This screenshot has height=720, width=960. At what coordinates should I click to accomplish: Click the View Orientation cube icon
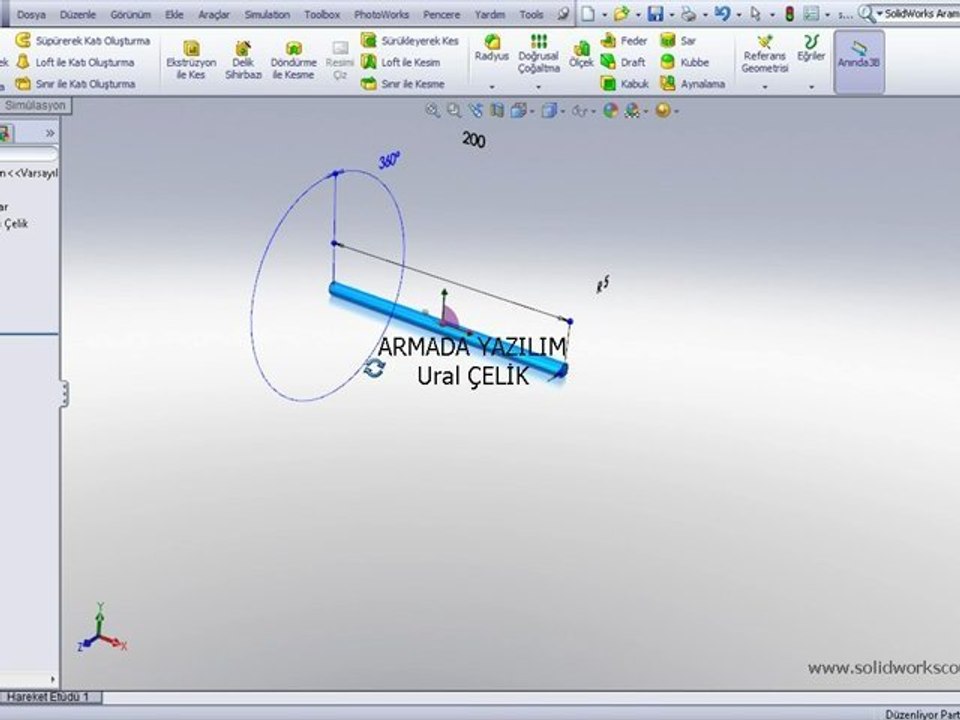click(x=518, y=111)
